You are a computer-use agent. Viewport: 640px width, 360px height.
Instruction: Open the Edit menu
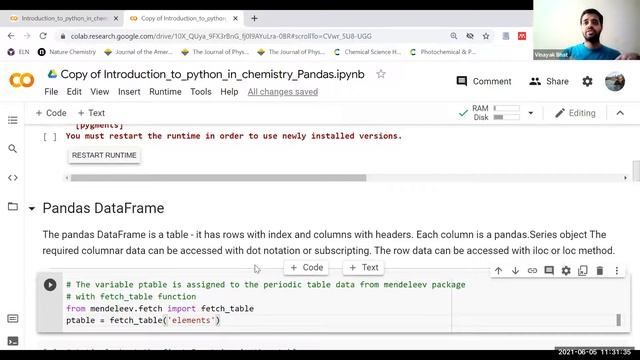pyautogui.click(x=74, y=92)
